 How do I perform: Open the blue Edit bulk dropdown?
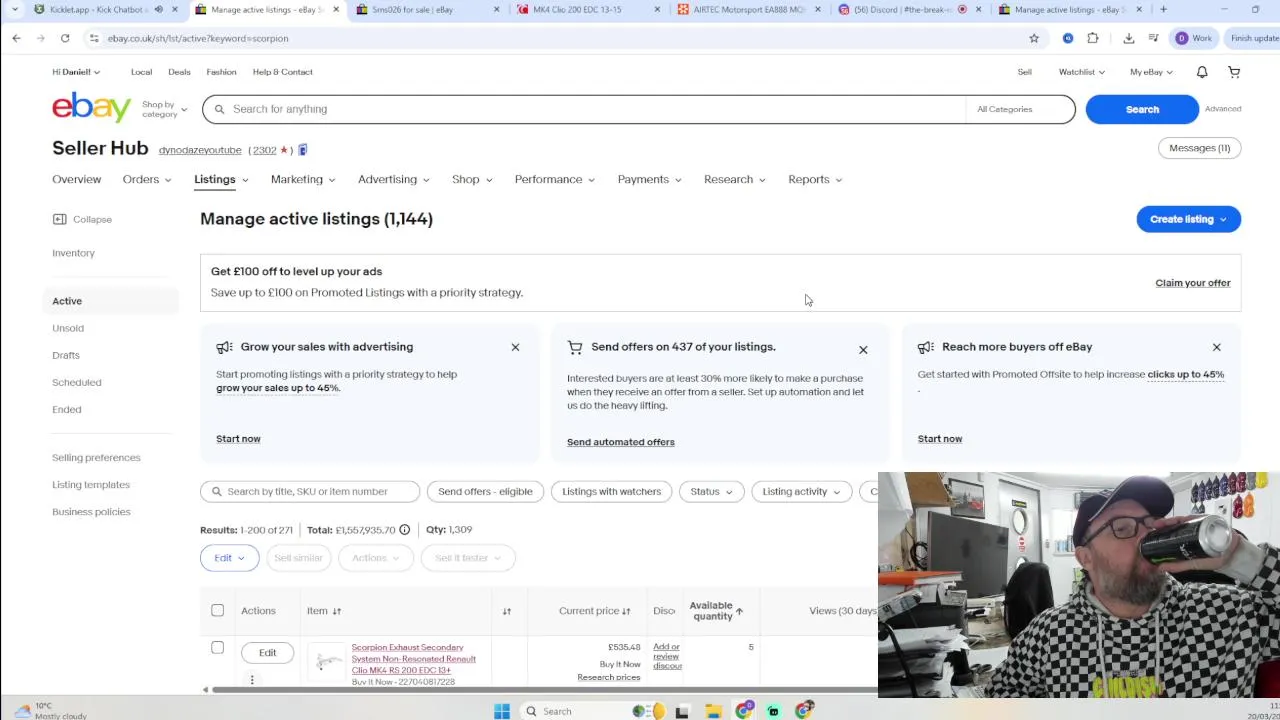pos(229,558)
